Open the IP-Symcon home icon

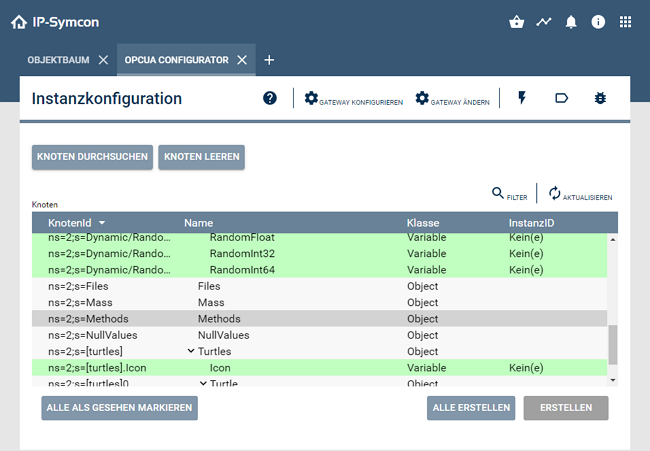[x=19, y=22]
